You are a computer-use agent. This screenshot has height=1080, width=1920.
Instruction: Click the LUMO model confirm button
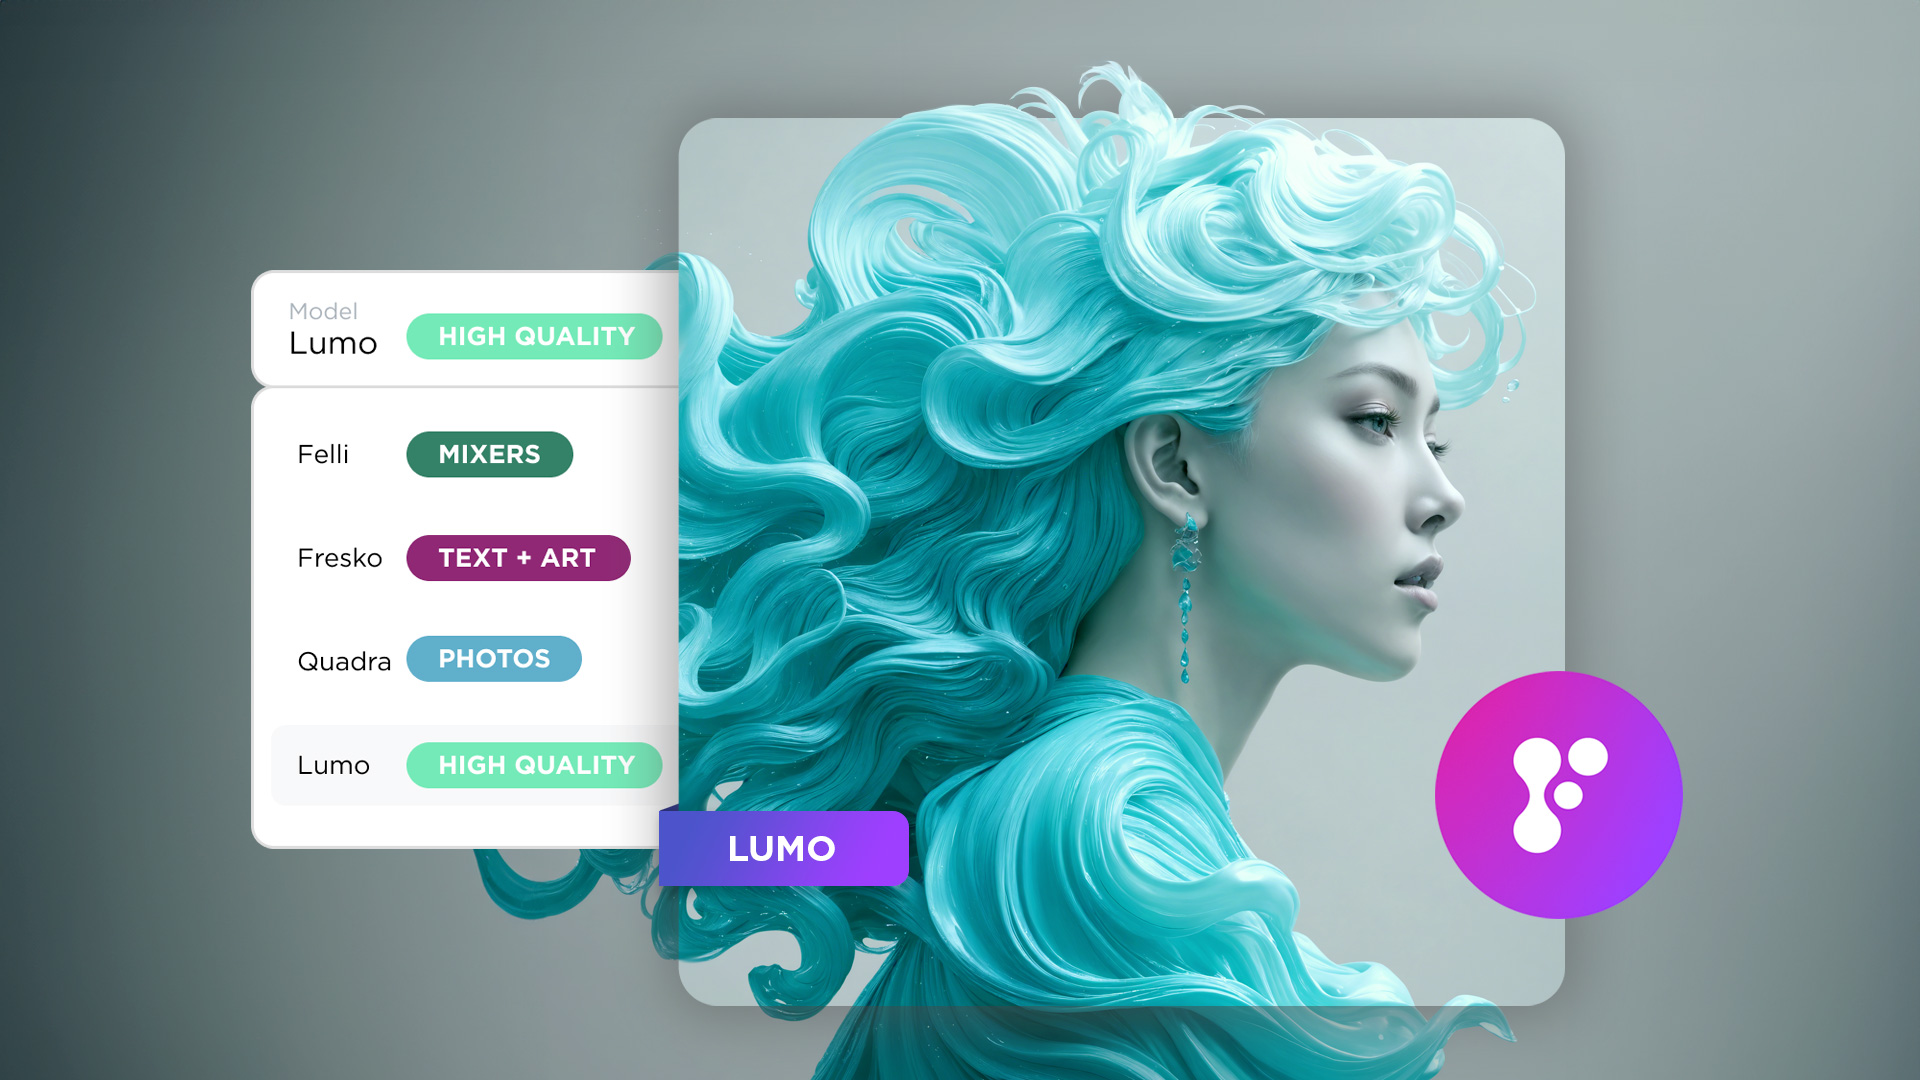(x=782, y=847)
